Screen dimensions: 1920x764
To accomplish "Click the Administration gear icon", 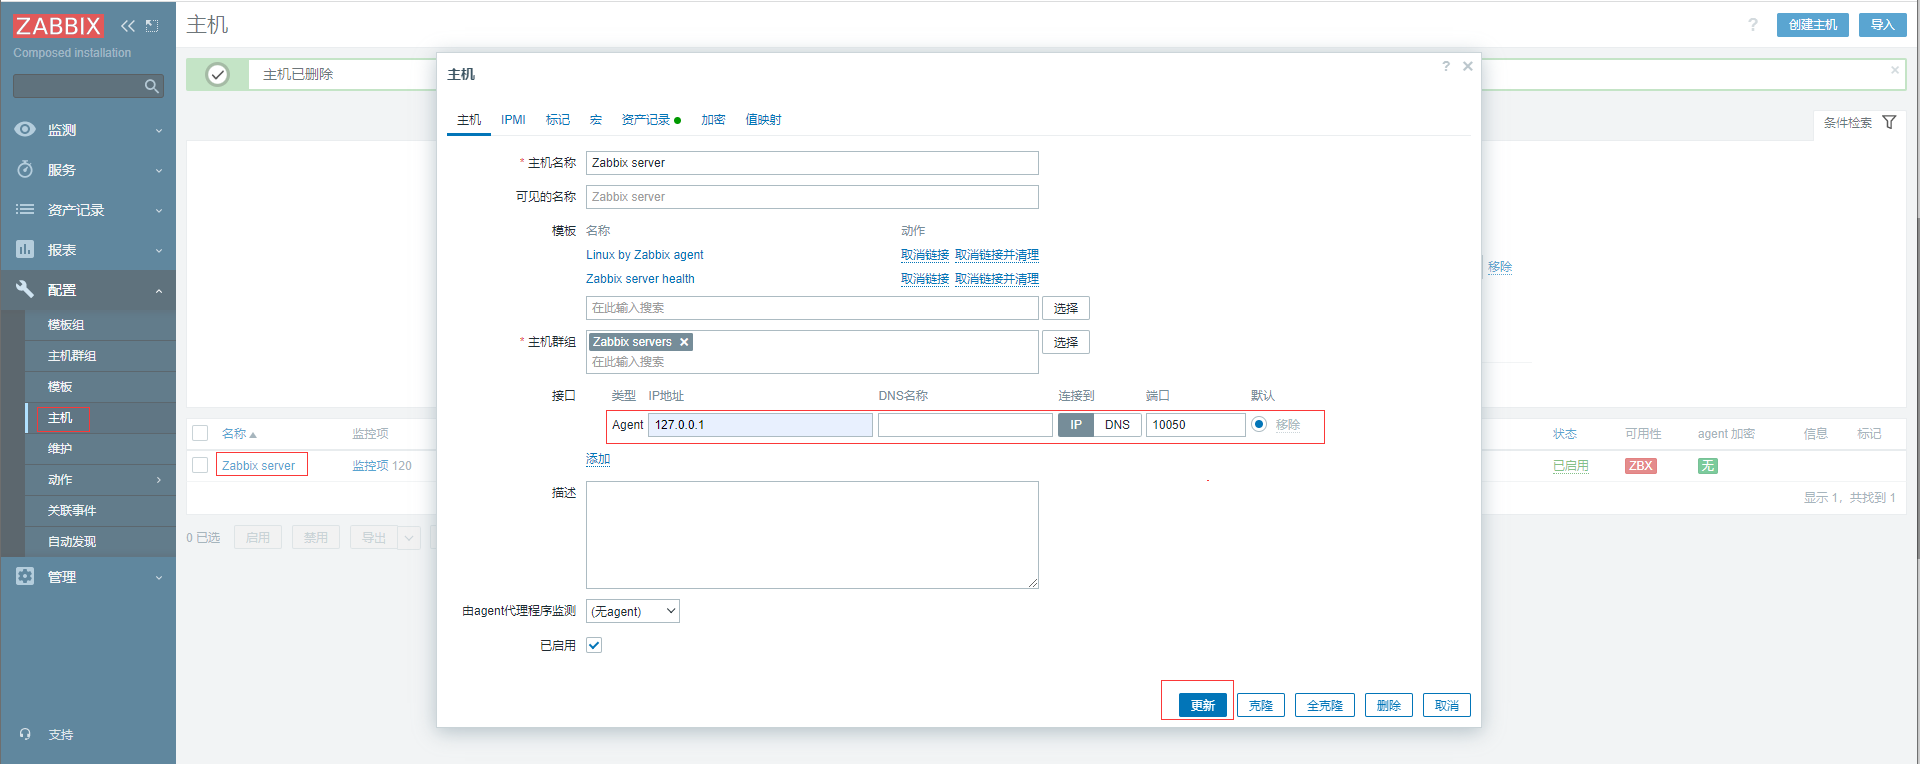I will pyautogui.click(x=25, y=576).
